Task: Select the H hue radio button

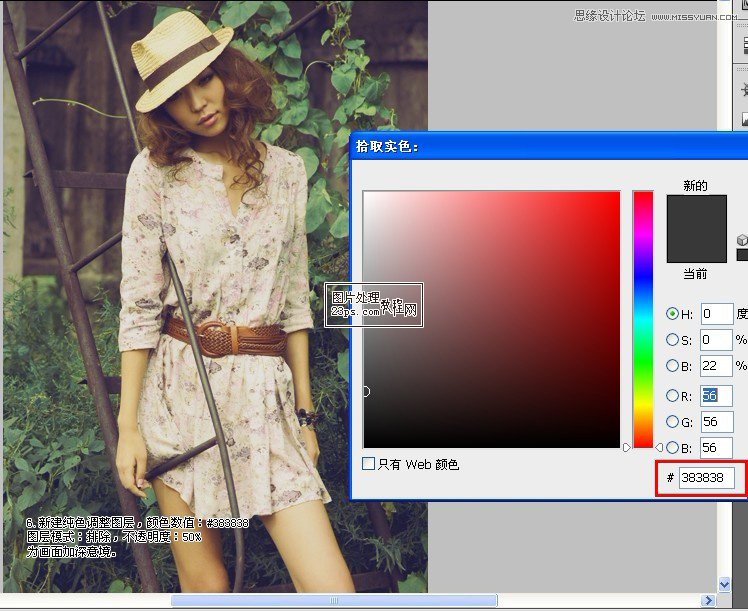Action: [672, 313]
